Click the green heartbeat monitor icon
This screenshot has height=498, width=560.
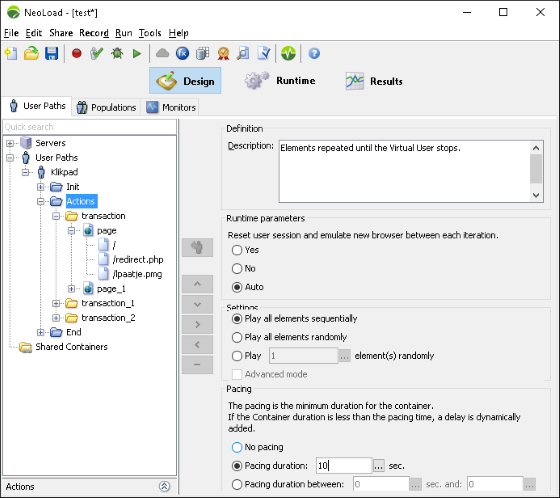point(288,54)
